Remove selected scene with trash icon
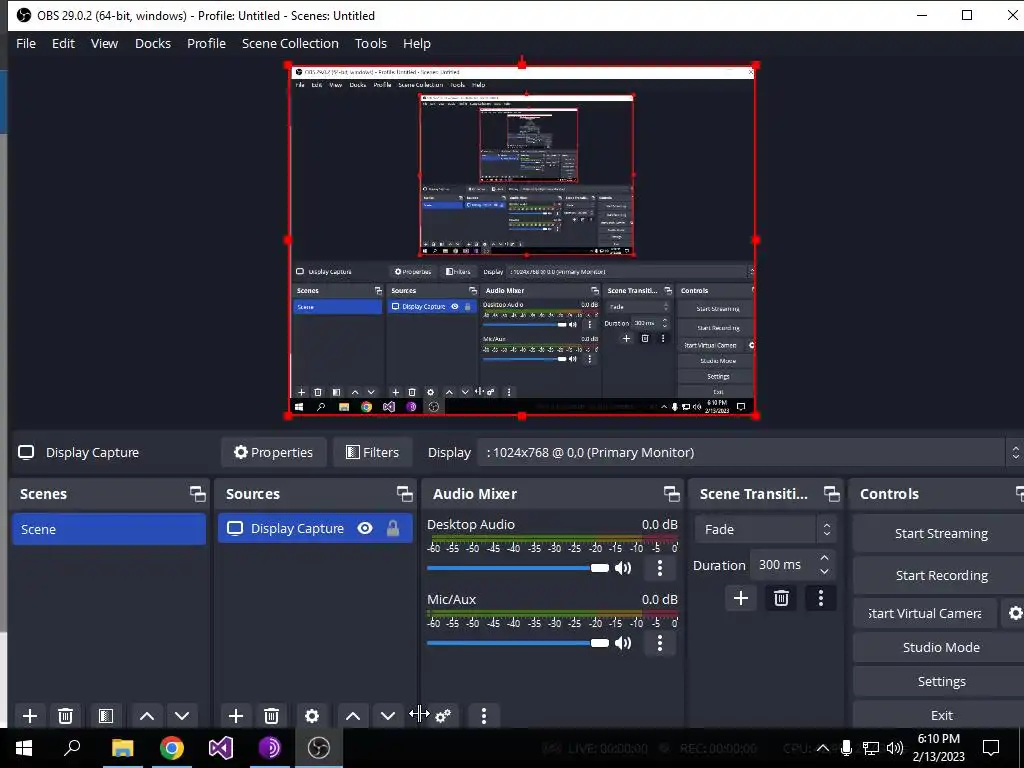The image size is (1024, 768). (x=65, y=716)
